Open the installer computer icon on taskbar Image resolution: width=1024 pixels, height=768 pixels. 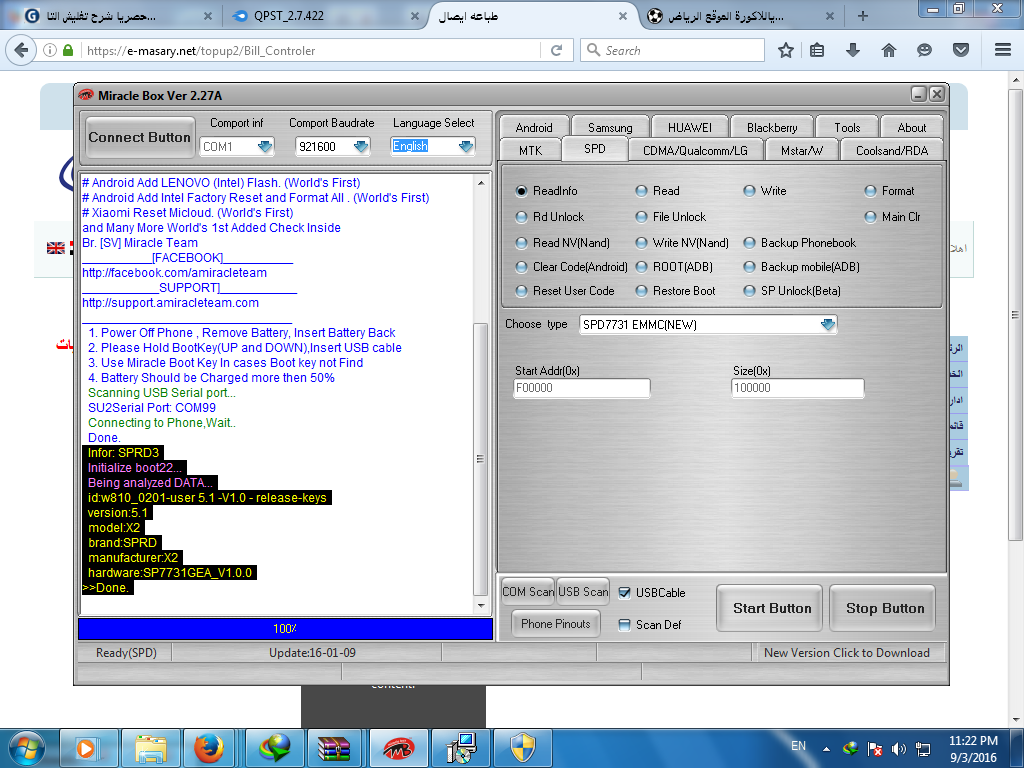point(461,748)
